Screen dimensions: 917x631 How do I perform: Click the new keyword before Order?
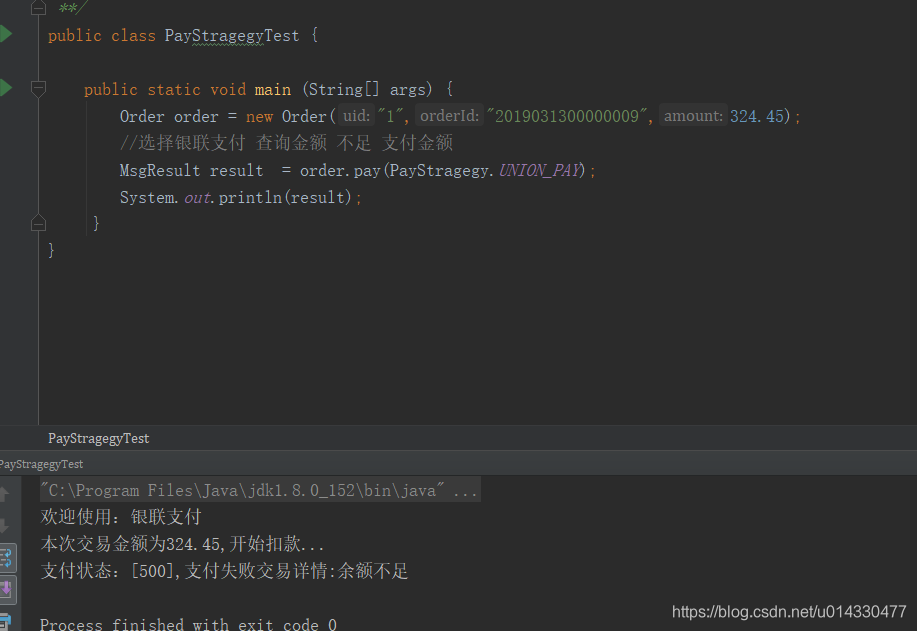point(259,117)
